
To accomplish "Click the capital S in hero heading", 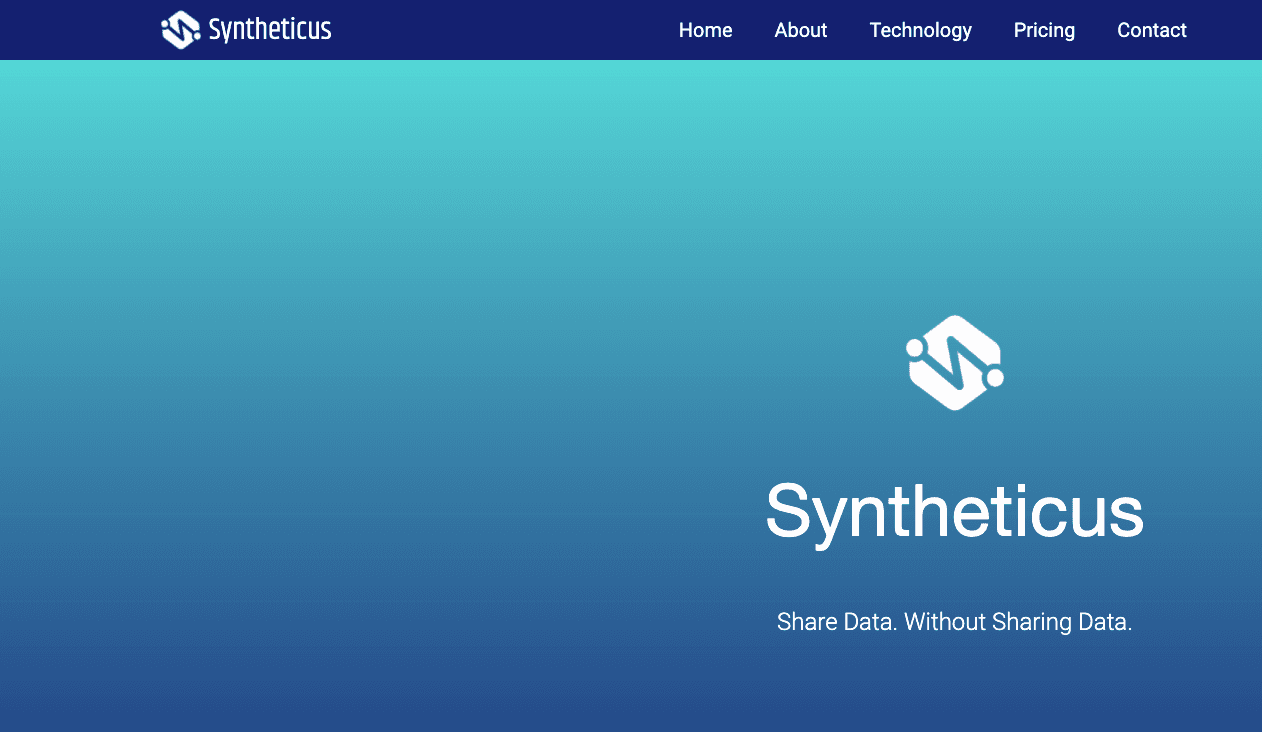I will click(x=789, y=510).
